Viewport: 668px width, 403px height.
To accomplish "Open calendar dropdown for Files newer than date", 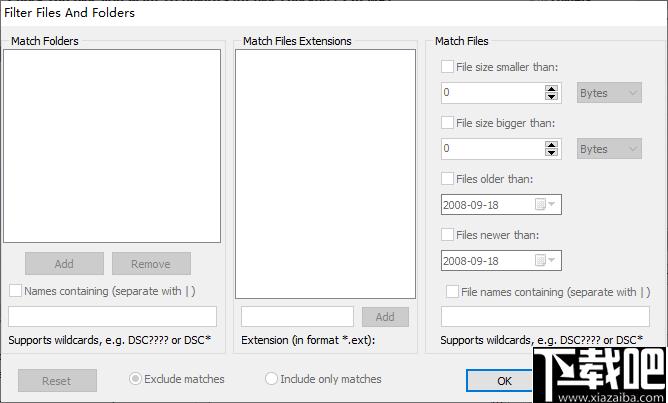I will click(x=545, y=260).
